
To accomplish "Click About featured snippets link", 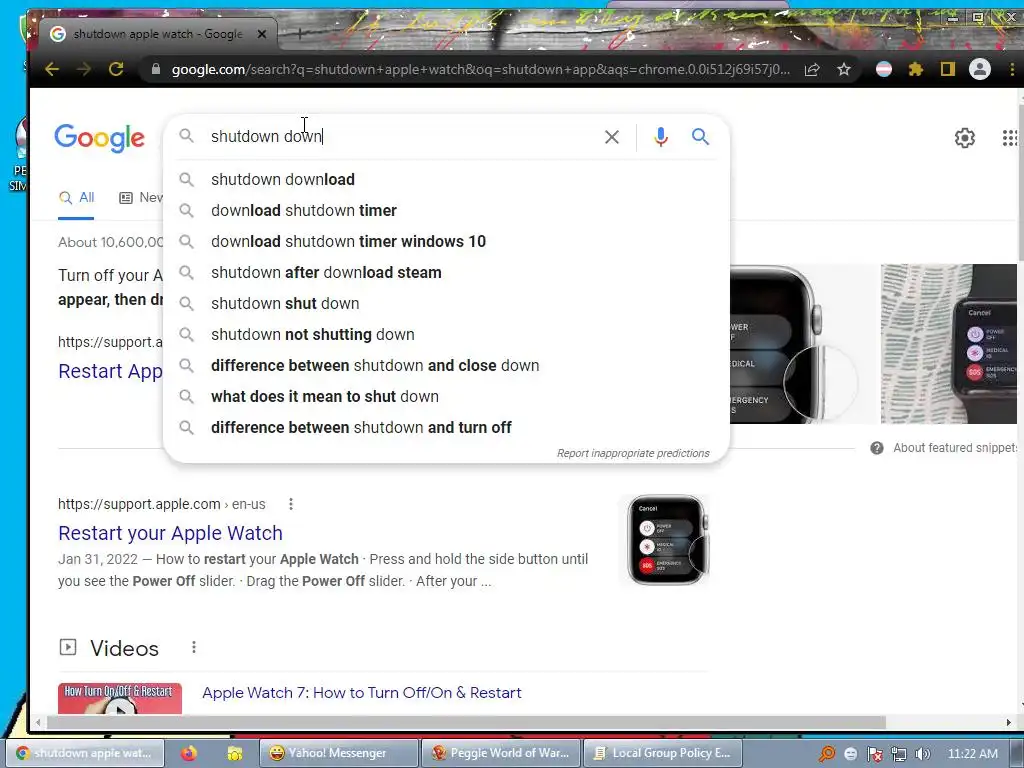I will click(955, 448).
